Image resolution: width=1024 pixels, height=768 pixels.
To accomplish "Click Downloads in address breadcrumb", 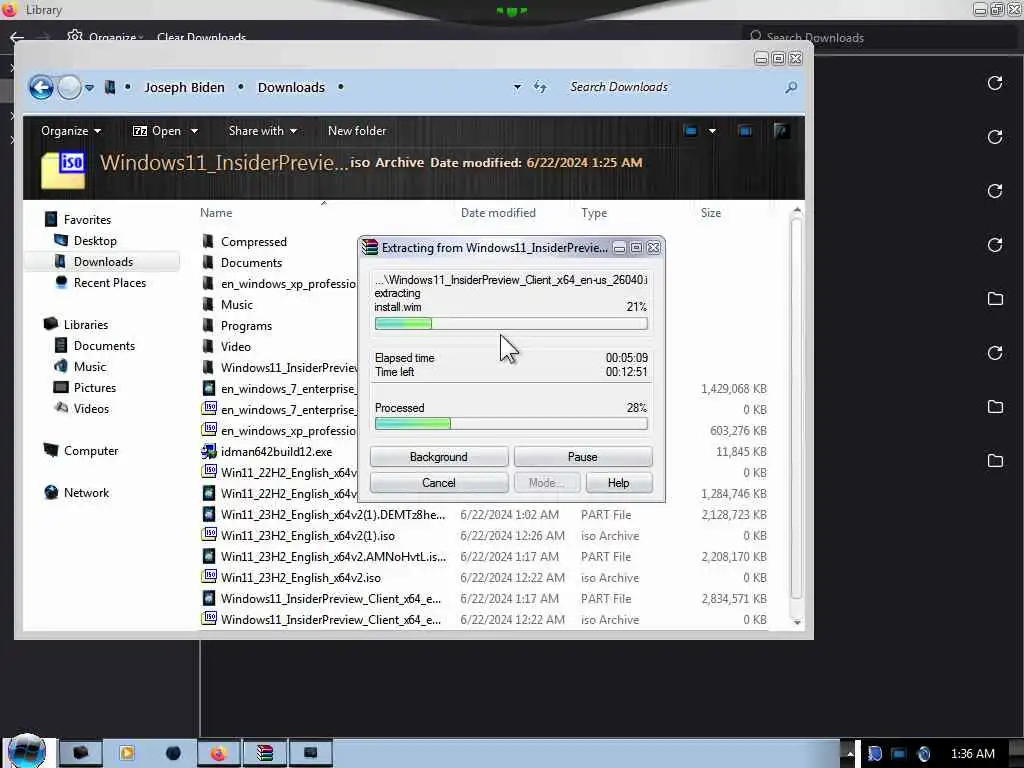I will point(291,88).
